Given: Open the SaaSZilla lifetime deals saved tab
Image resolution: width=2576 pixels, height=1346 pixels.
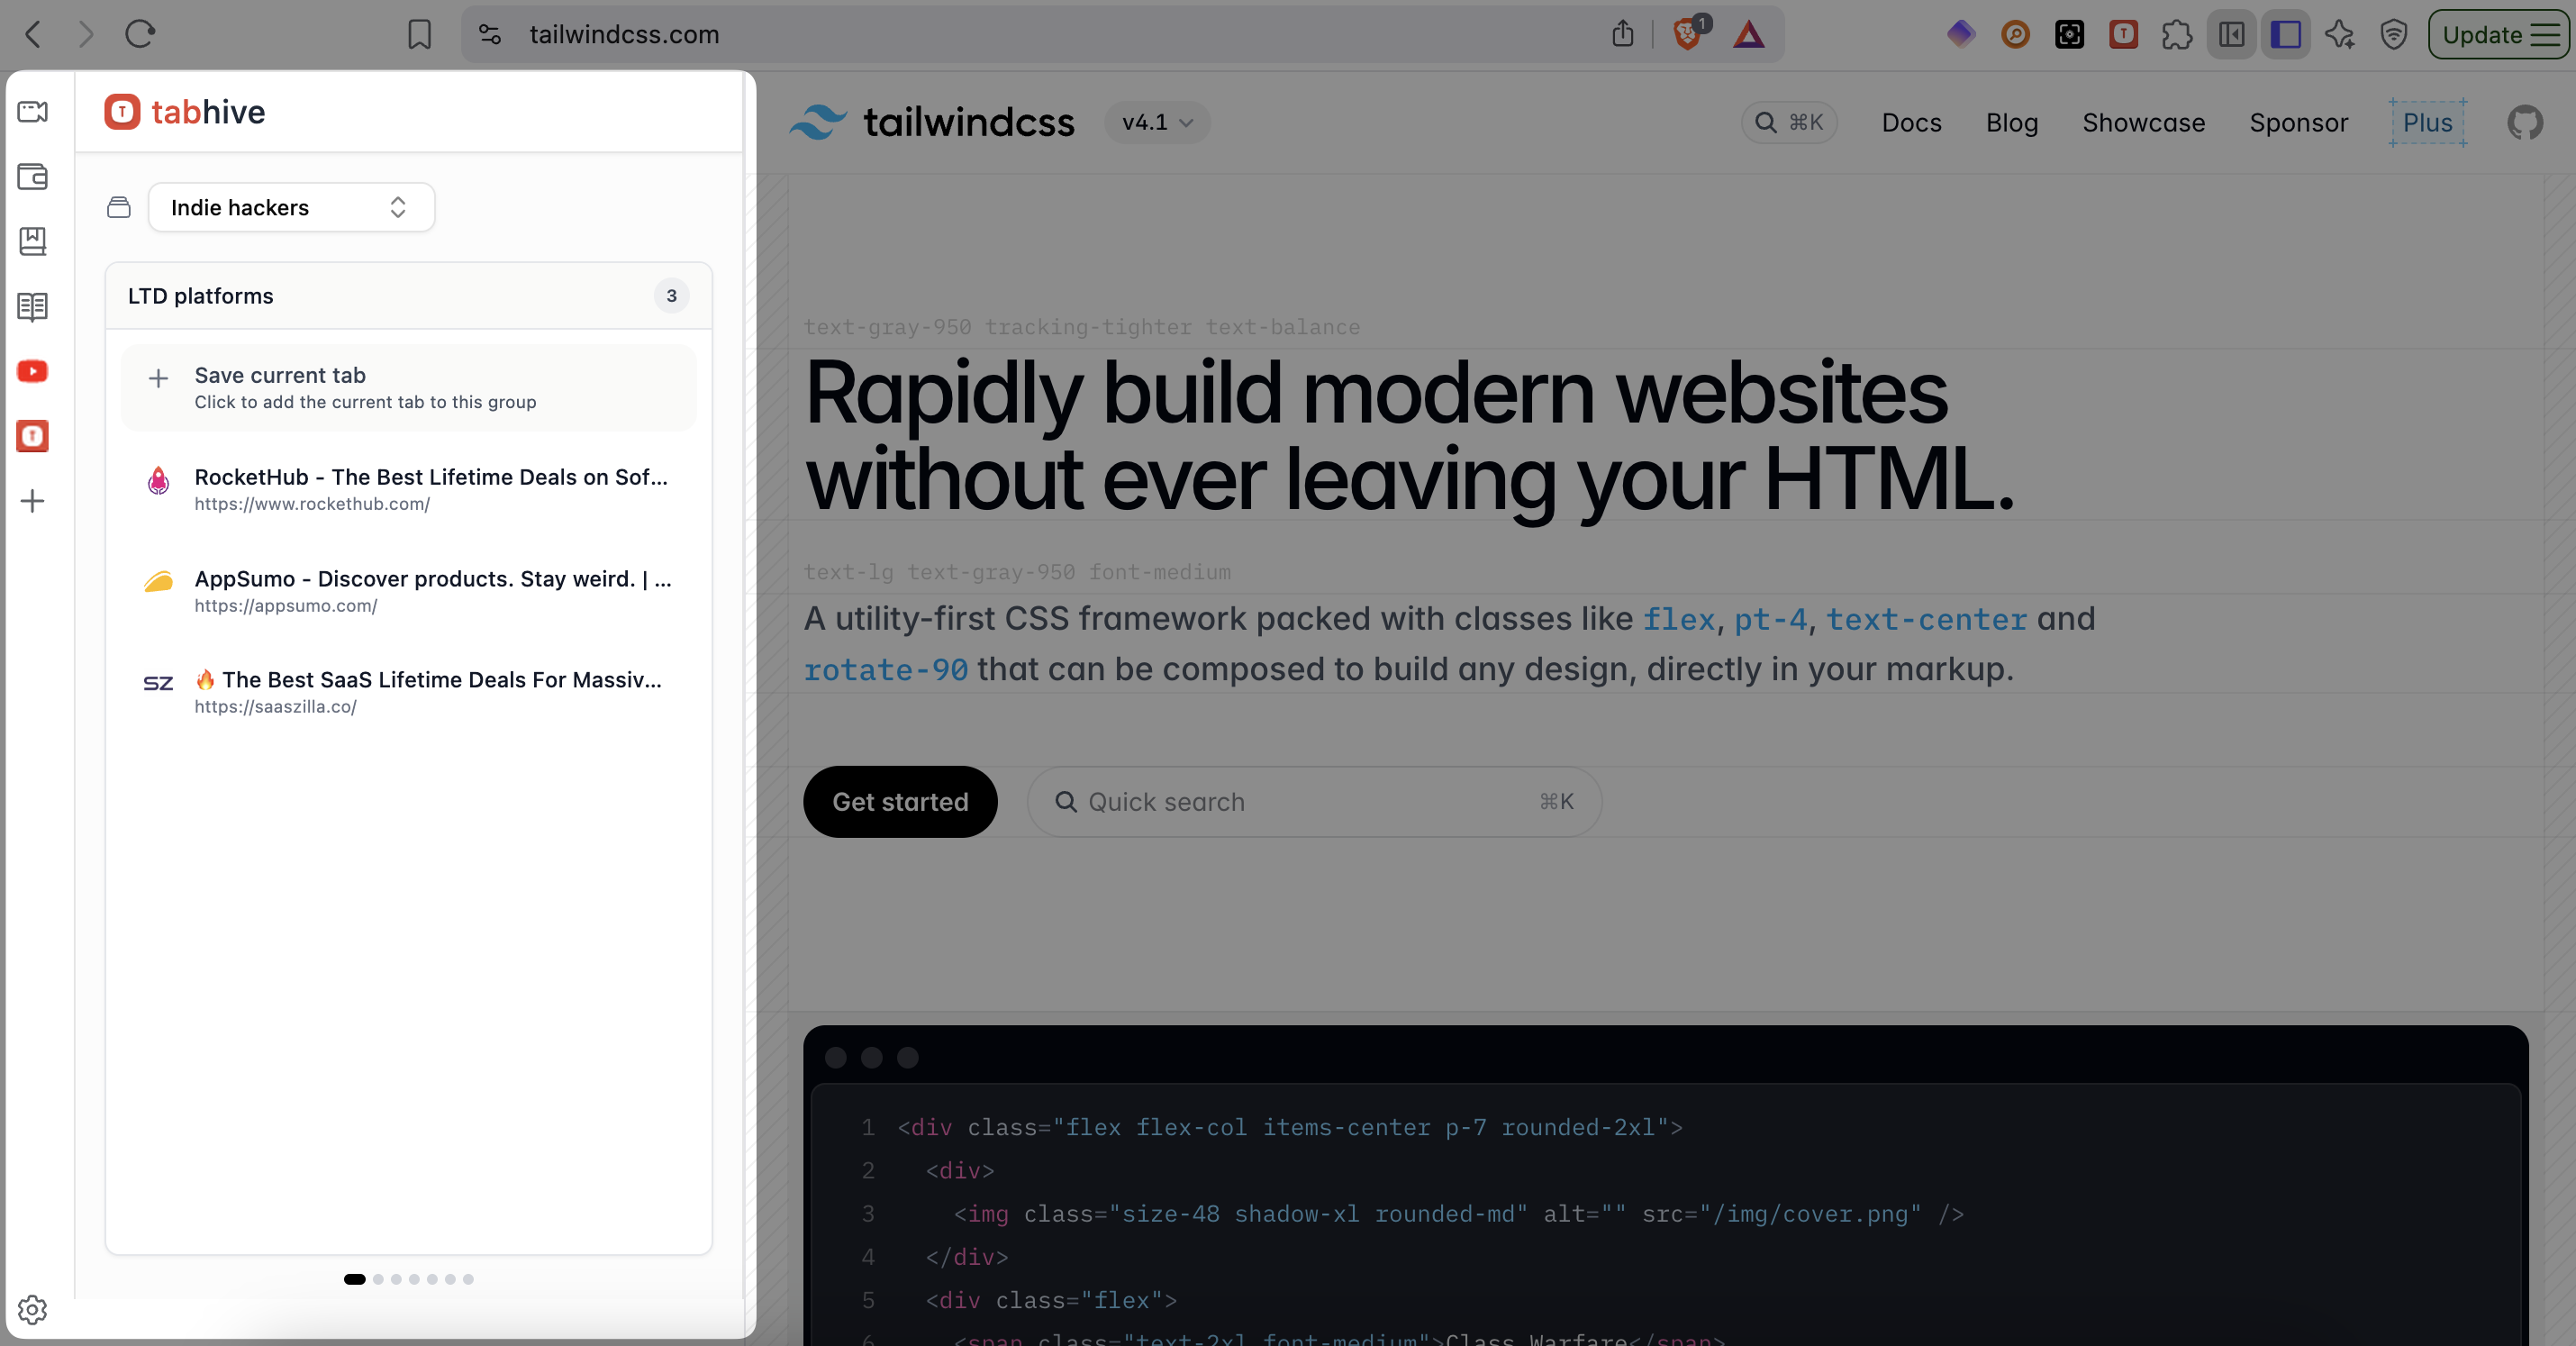Looking at the screenshot, I should pyautogui.click(x=408, y=691).
